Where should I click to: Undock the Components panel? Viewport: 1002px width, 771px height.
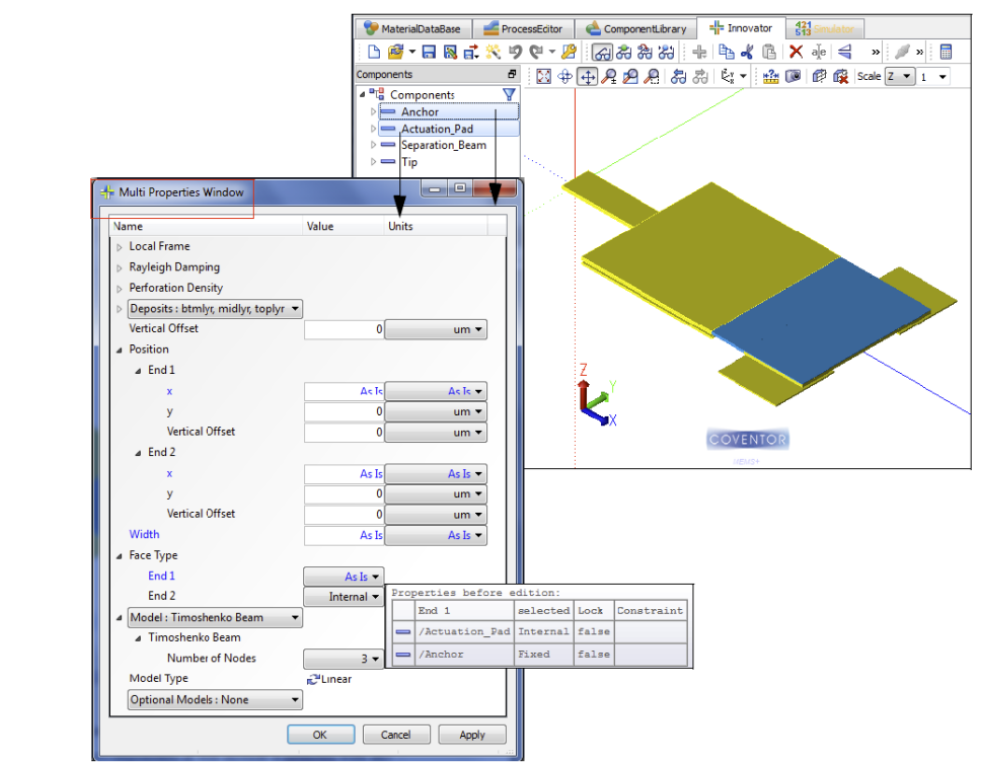(x=512, y=74)
